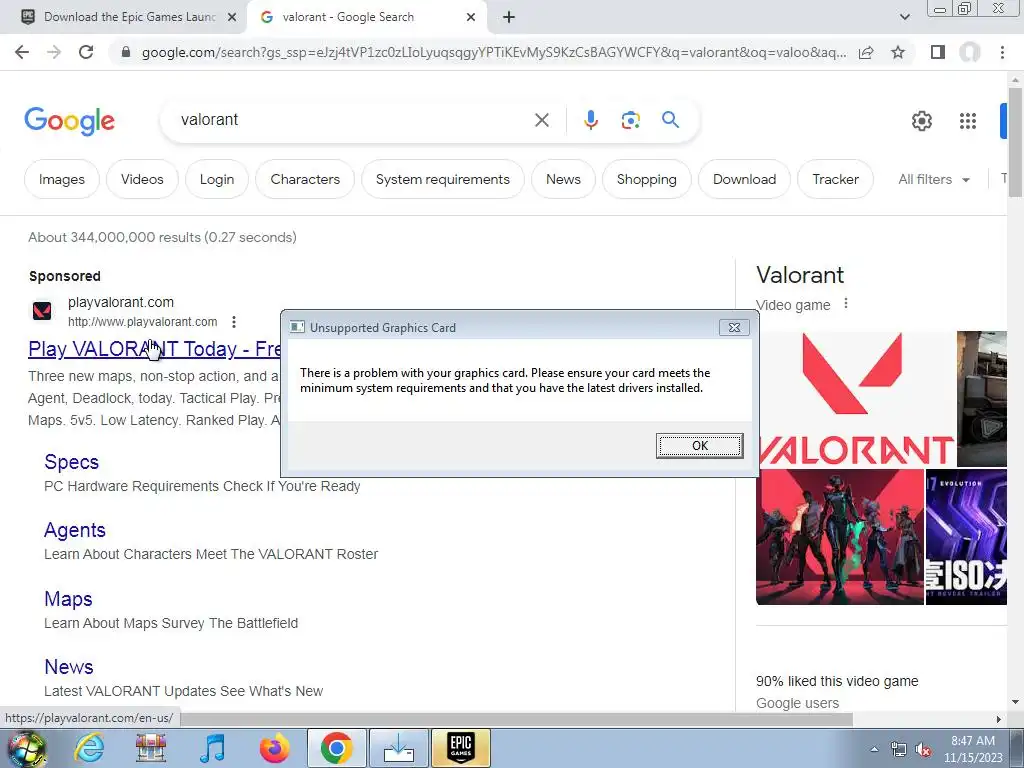Open Google Lens image search icon

click(630, 120)
